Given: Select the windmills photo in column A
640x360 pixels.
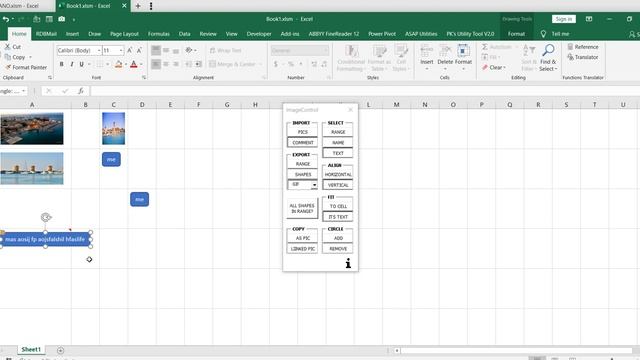Looking at the screenshot, I should [32, 168].
